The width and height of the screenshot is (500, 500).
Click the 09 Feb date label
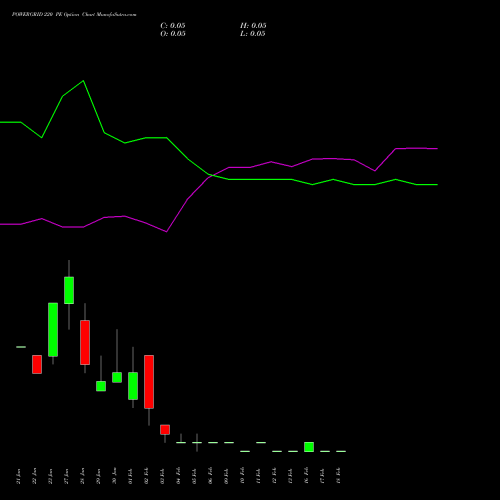(x=227, y=476)
